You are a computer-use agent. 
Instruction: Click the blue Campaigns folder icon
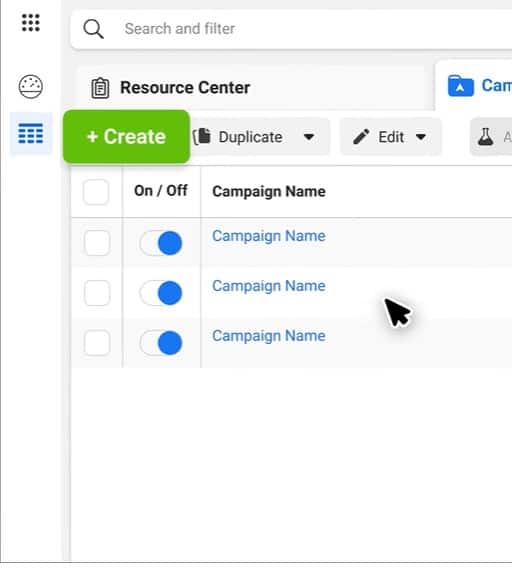(460, 86)
